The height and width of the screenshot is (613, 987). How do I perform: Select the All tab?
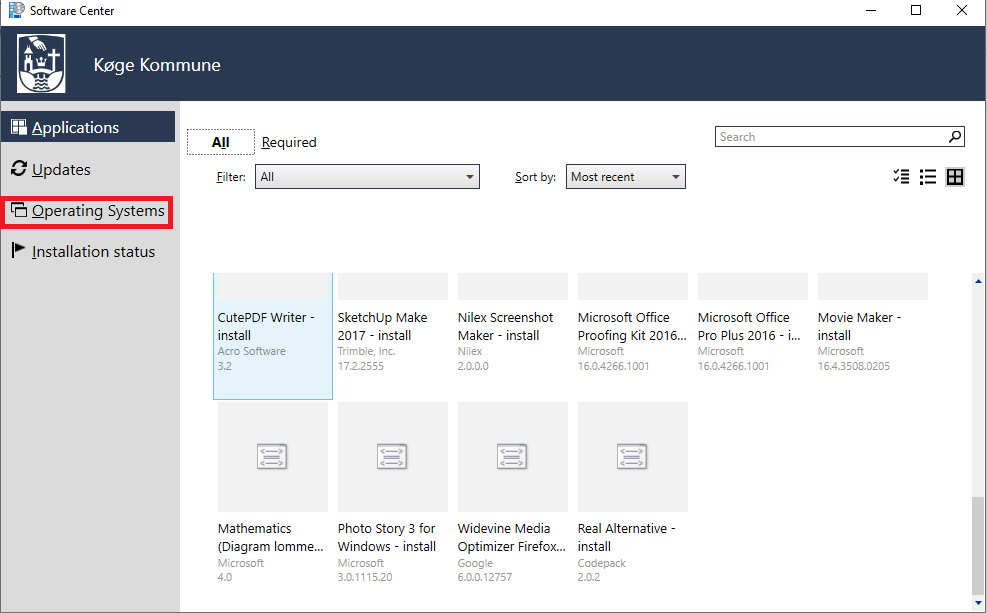(x=221, y=142)
